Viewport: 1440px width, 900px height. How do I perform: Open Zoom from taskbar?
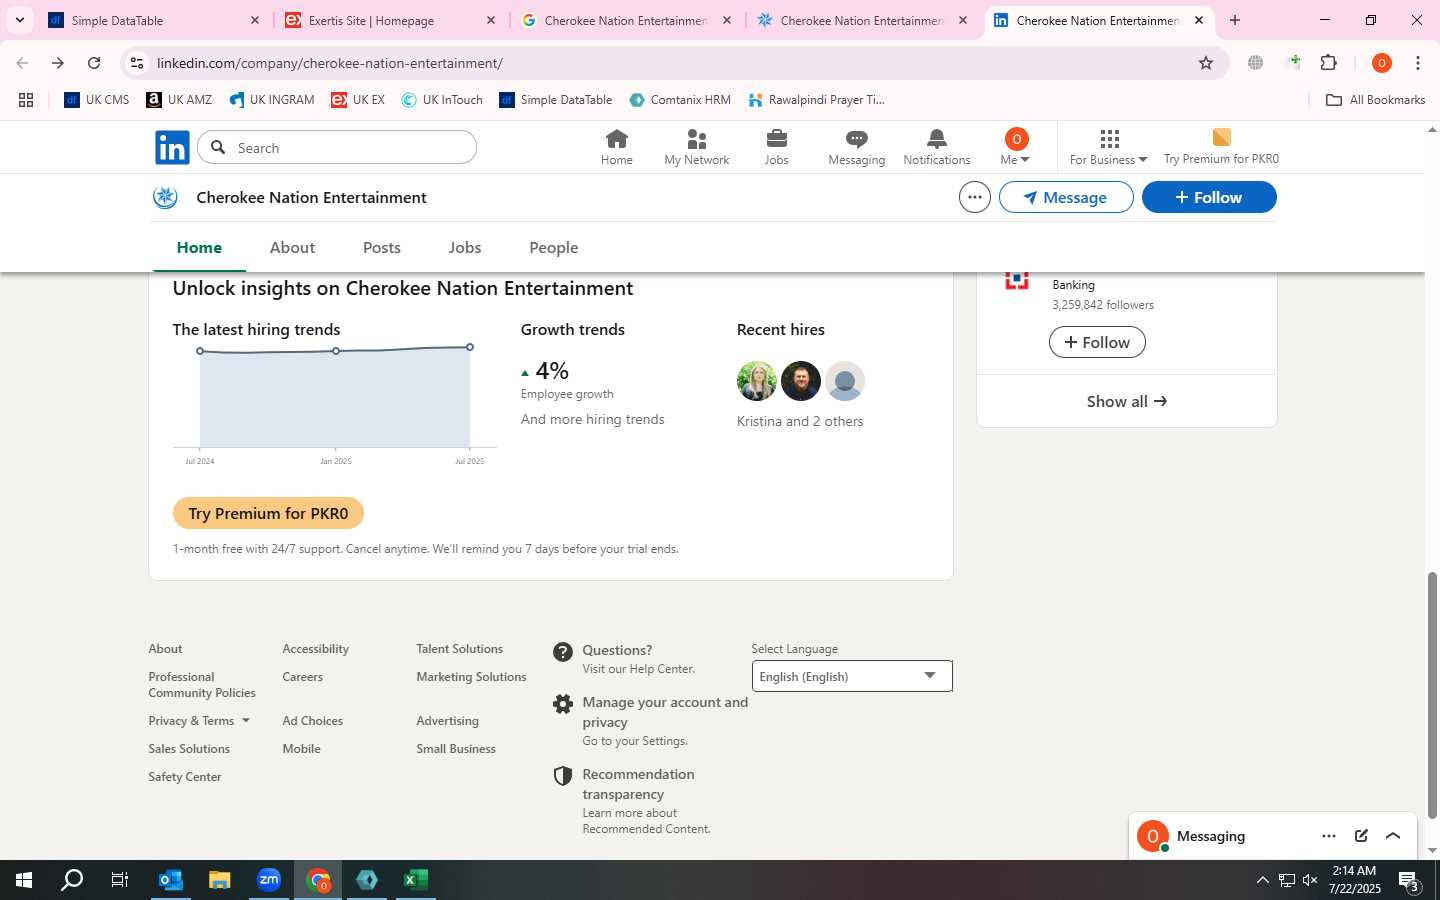click(x=269, y=880)
